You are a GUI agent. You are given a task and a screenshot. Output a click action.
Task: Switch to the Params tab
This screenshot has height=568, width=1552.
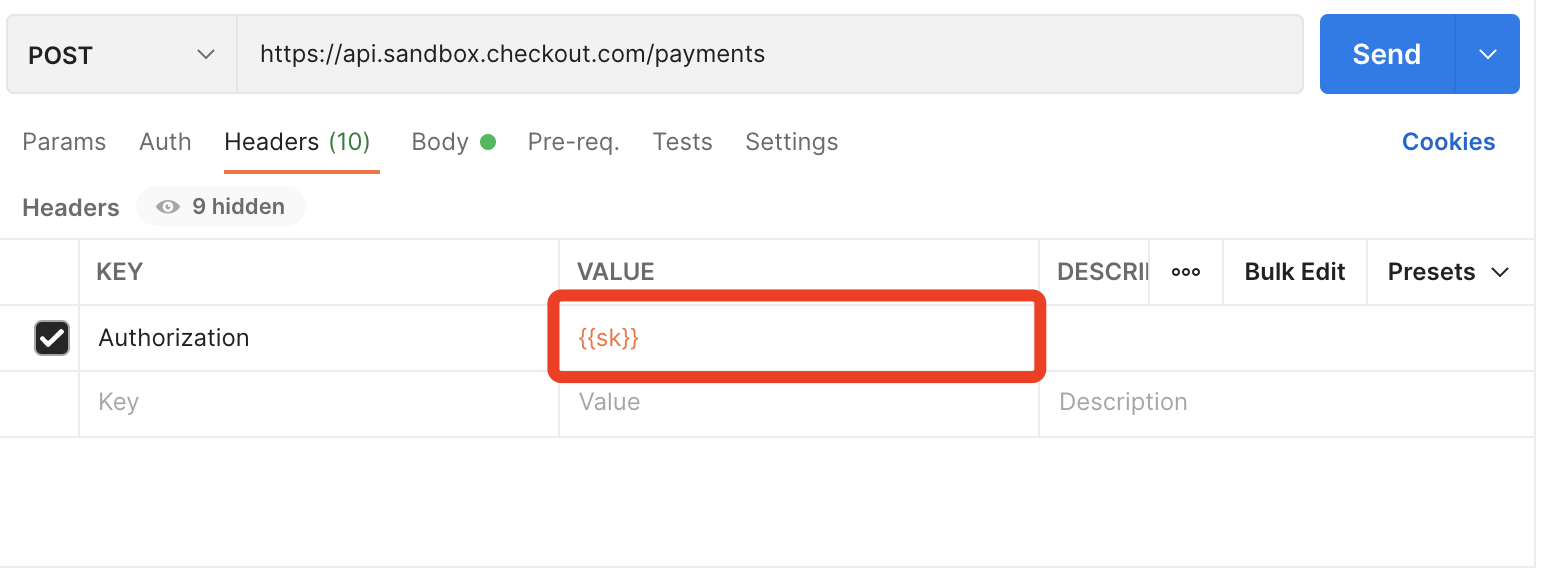tap(64, 142)
